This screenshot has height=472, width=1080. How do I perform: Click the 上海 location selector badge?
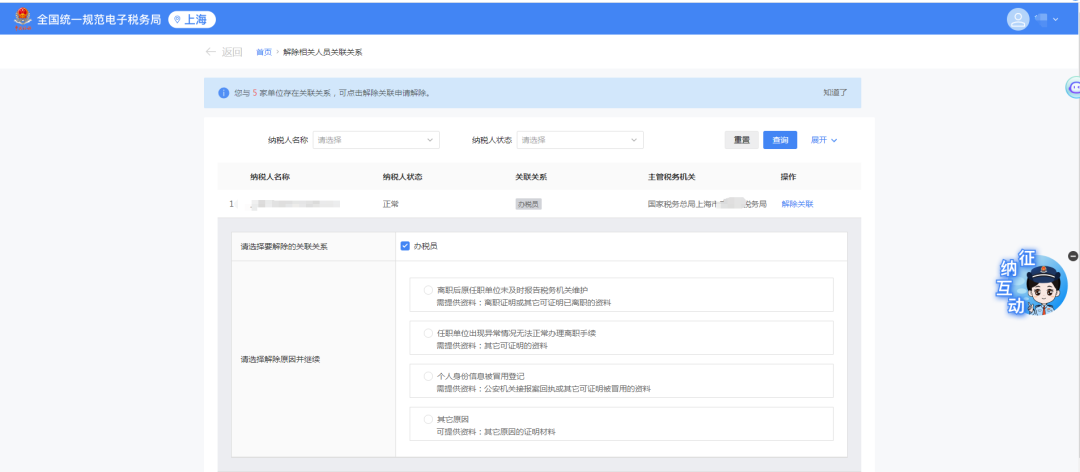pos(192,19)
